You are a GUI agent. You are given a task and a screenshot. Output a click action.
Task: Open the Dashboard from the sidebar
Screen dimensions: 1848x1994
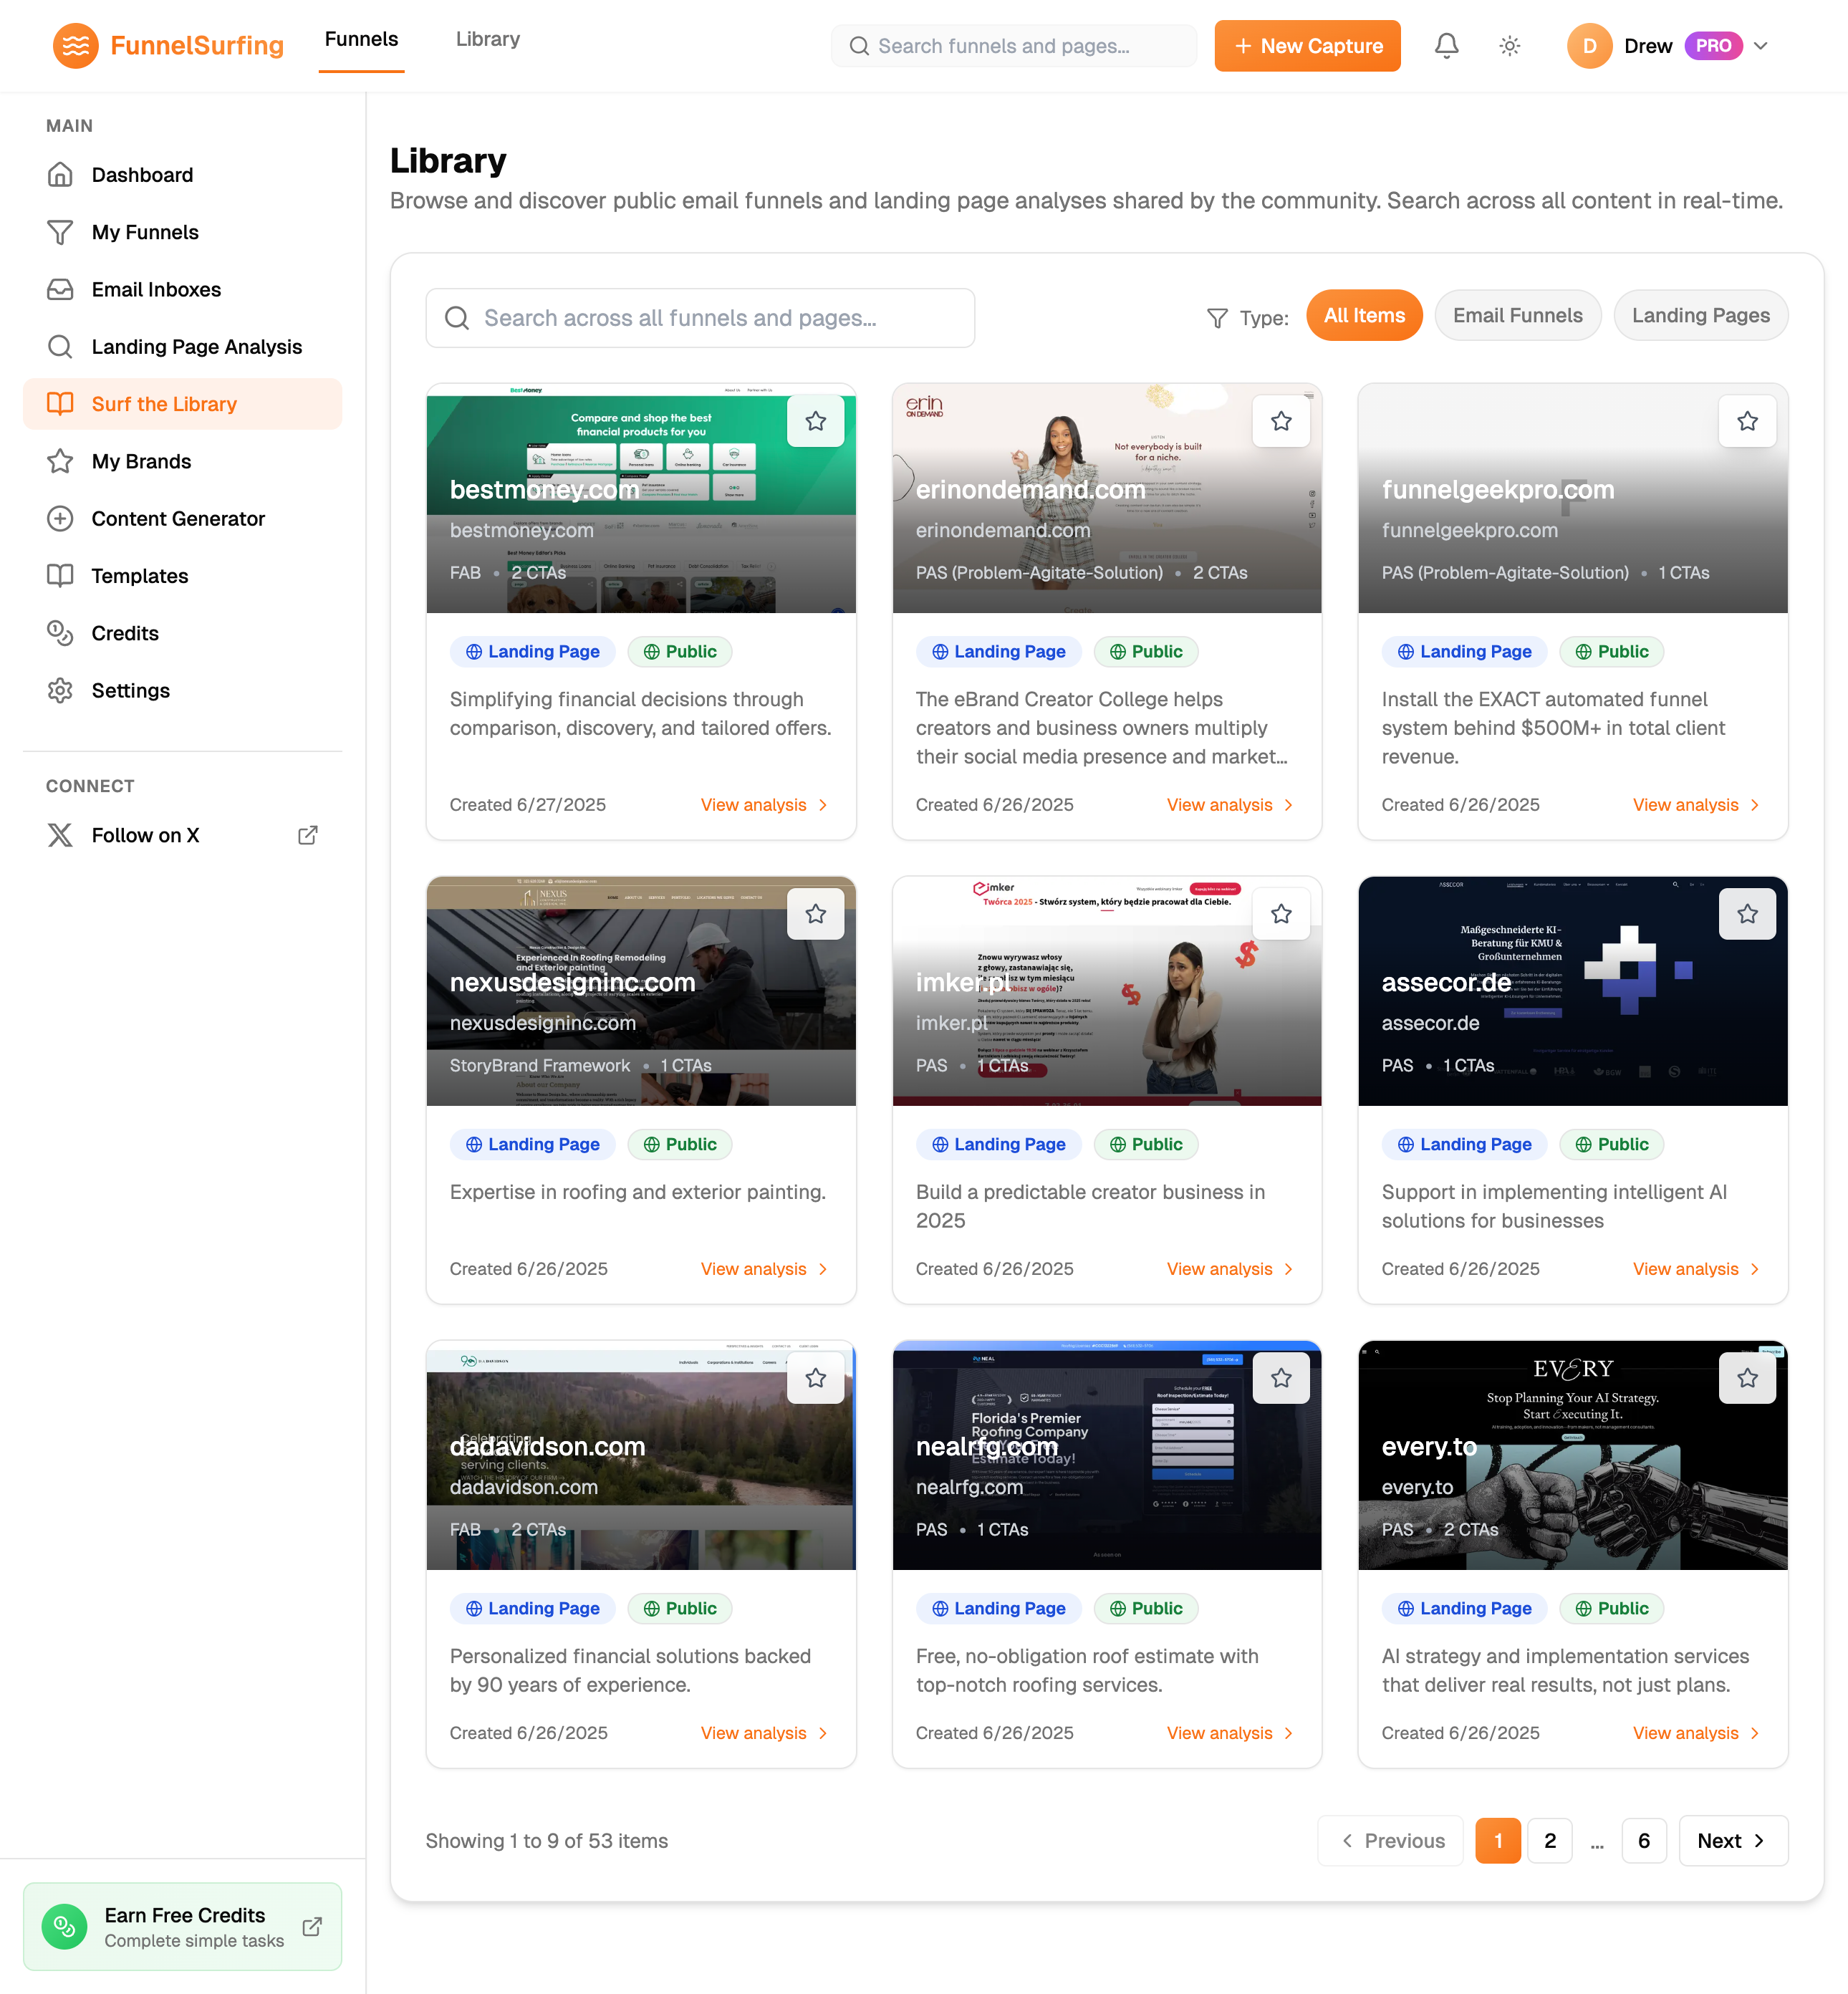(142, 174)
